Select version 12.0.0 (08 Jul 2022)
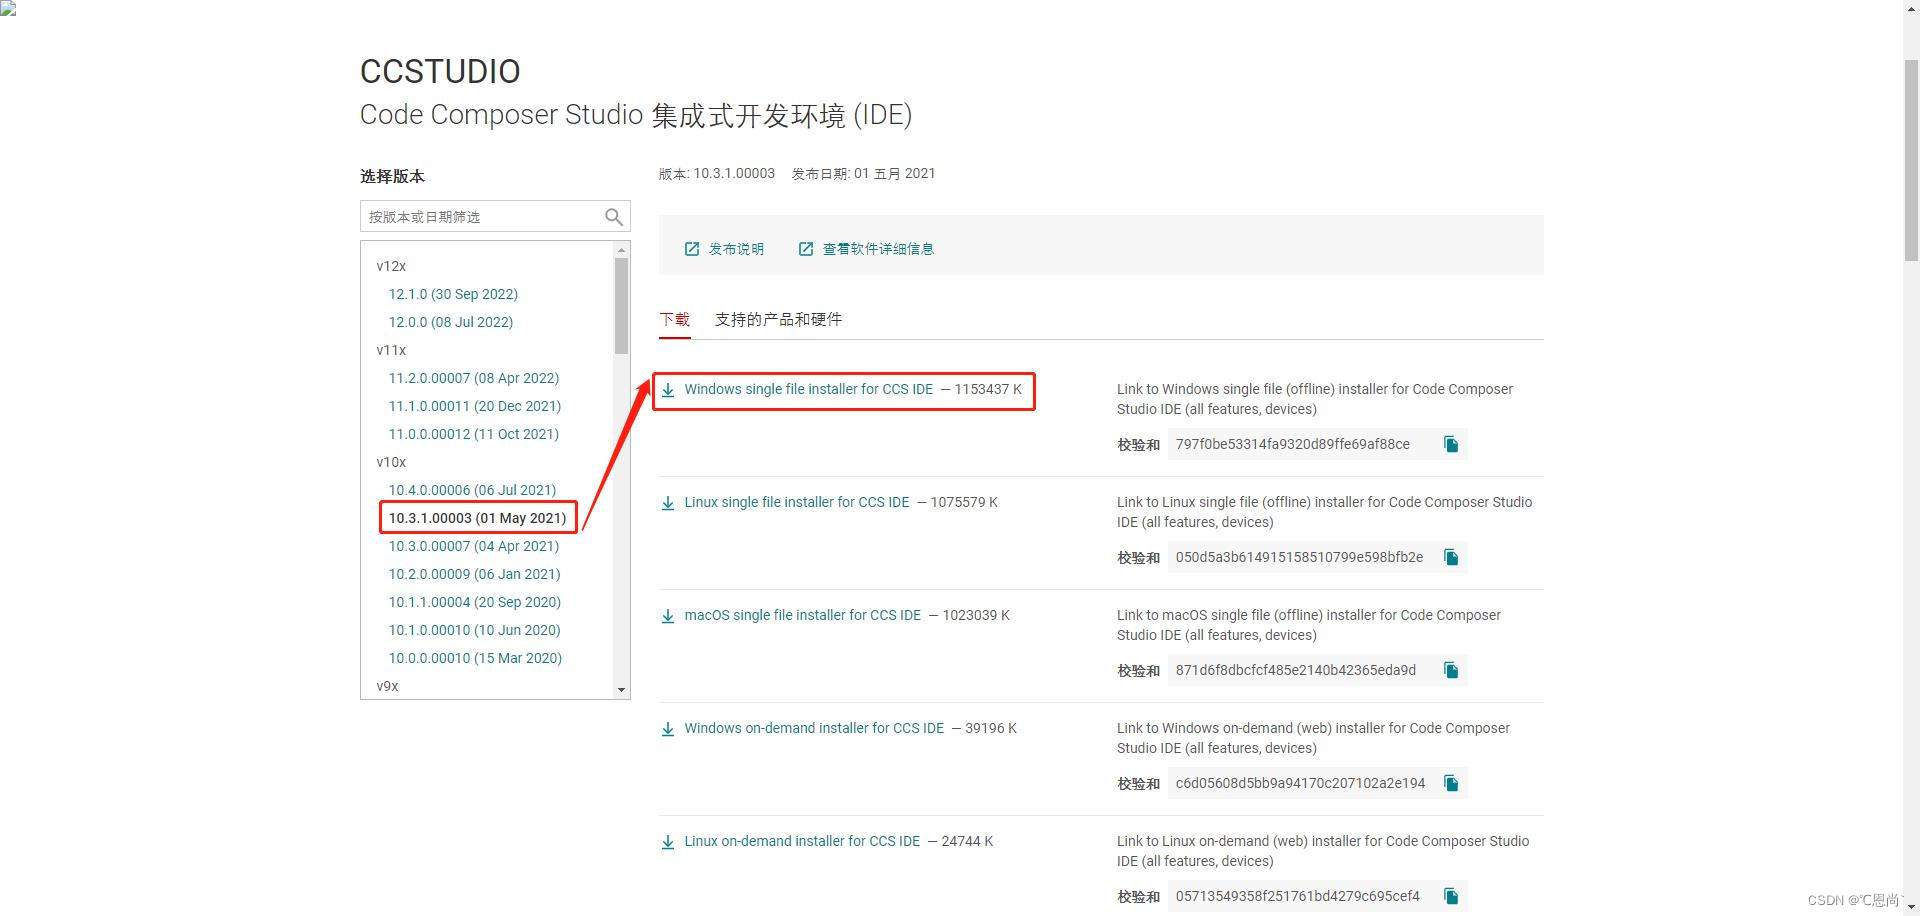1920x916 pixels. point(451,322)
